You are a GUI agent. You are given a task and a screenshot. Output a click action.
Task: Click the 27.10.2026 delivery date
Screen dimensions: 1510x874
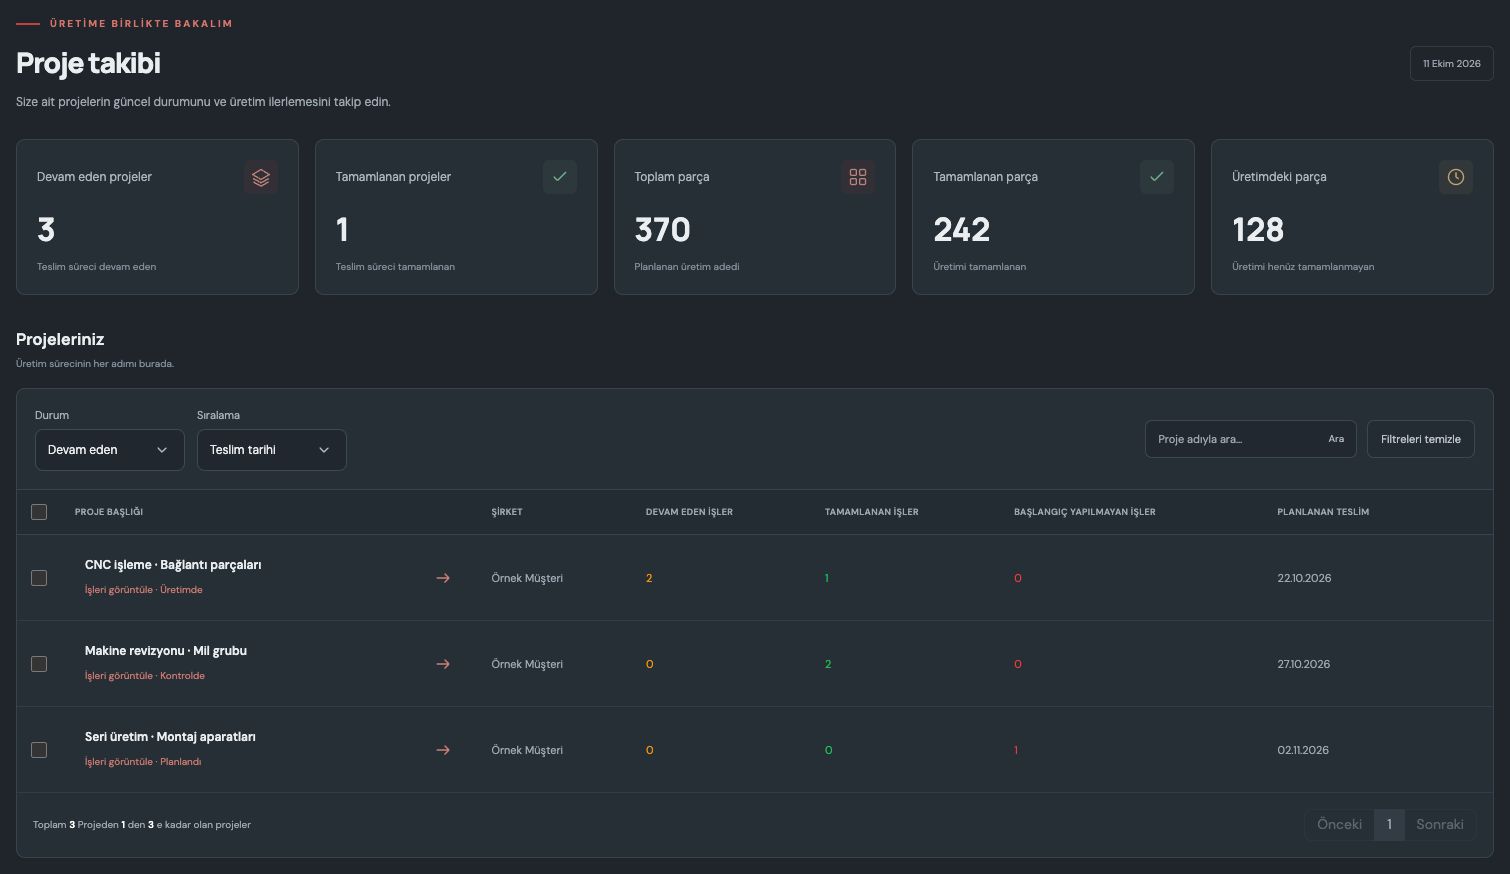pos(1304,664)
